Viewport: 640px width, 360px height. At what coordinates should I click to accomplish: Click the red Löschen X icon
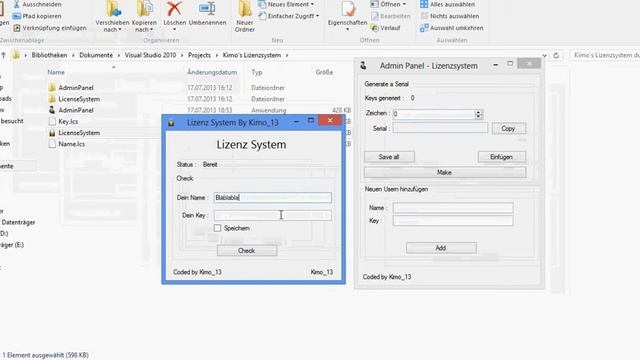174,9
